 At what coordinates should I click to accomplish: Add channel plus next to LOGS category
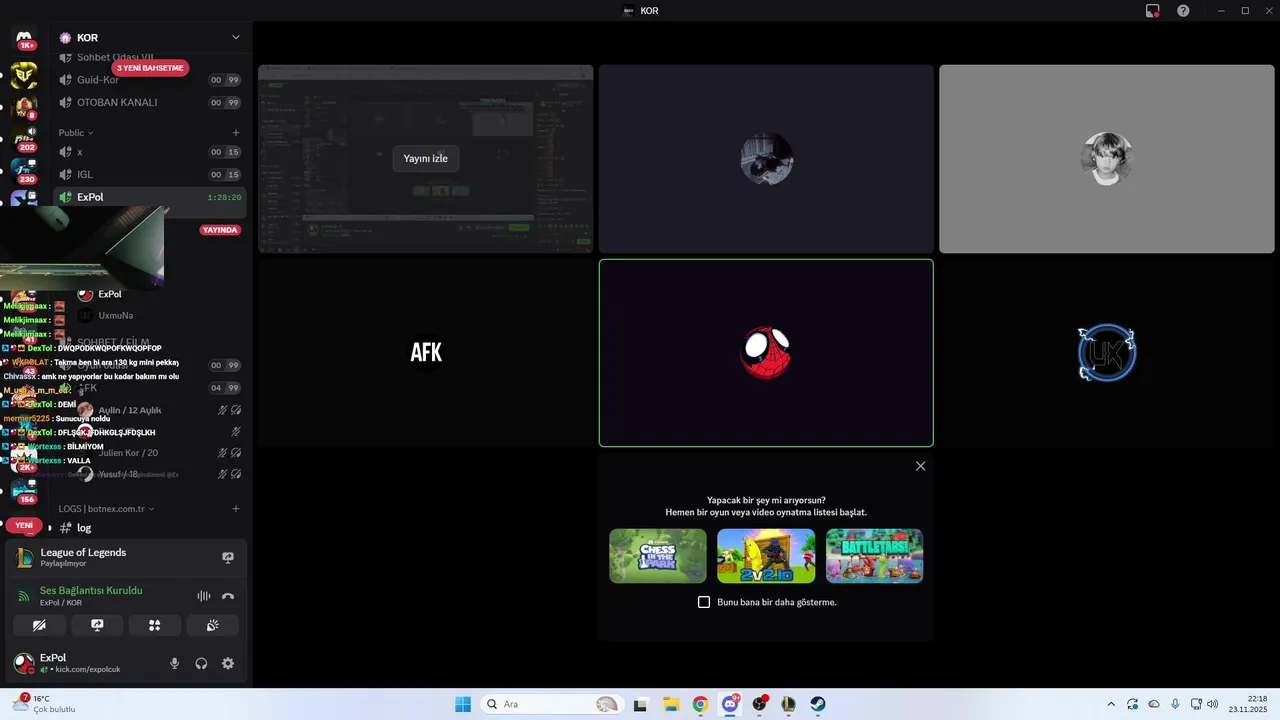[x=236, y=508]
